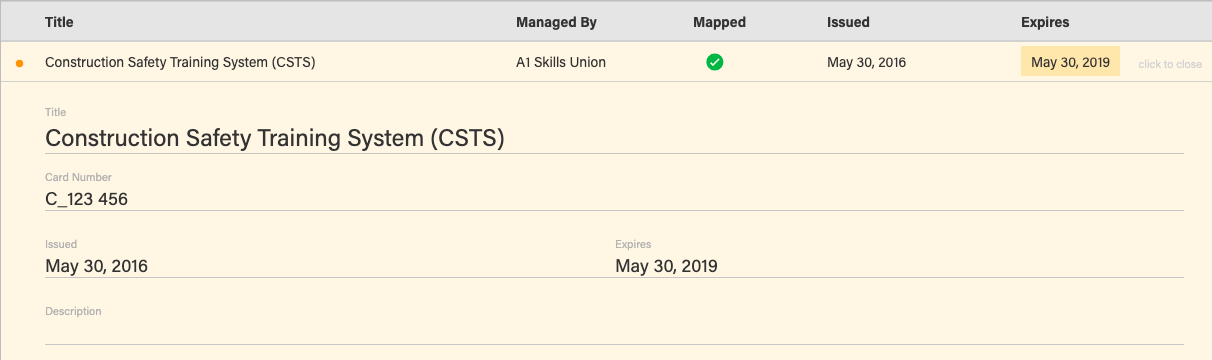The width and height of the screenshot is (1212, 360).
Task: Edit the Card Number field C_123 456
Action: (614, 199)
